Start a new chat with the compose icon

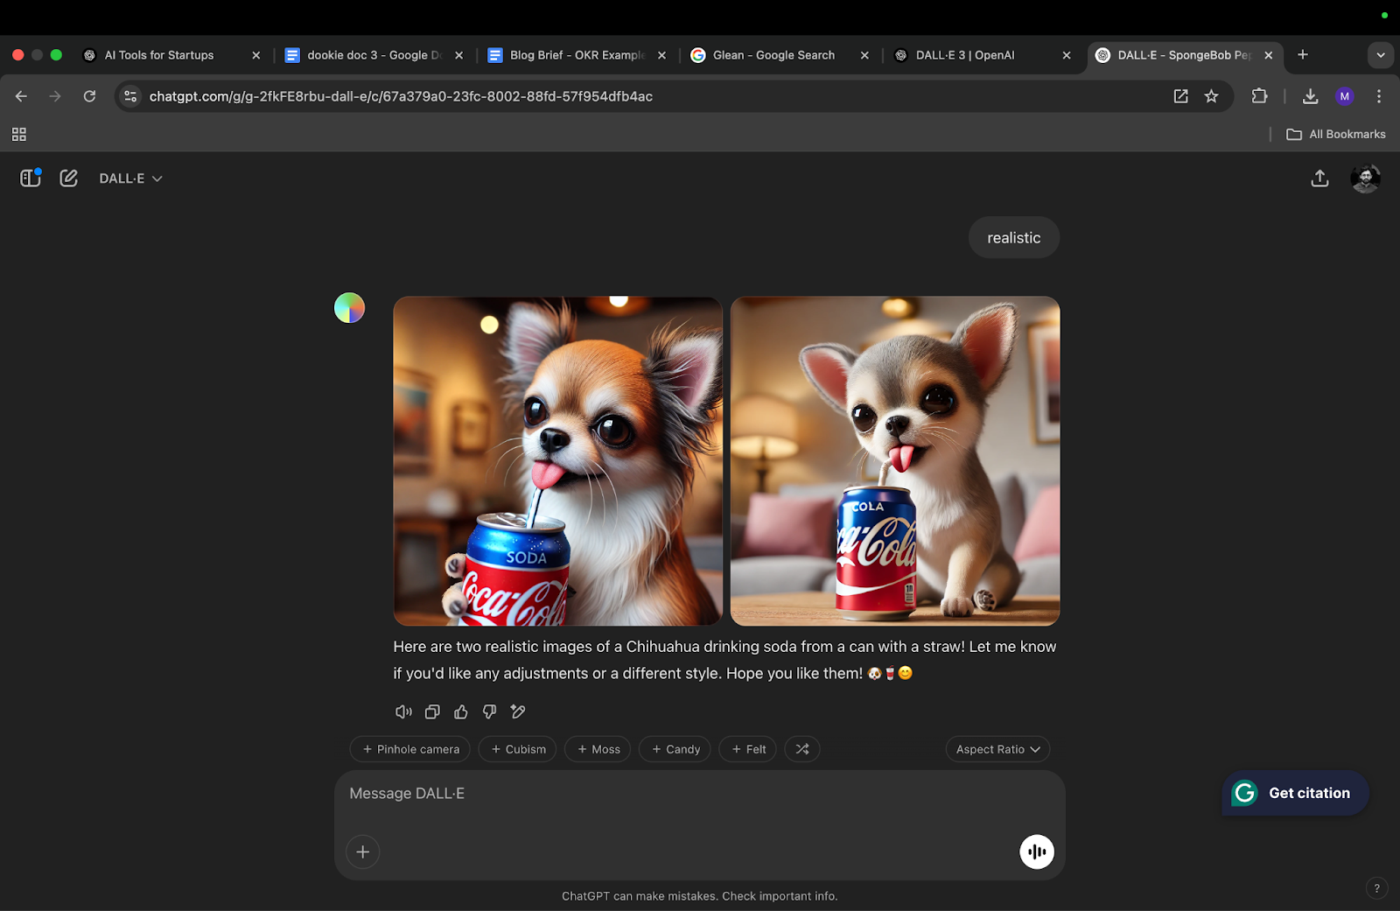pos(68,178)
